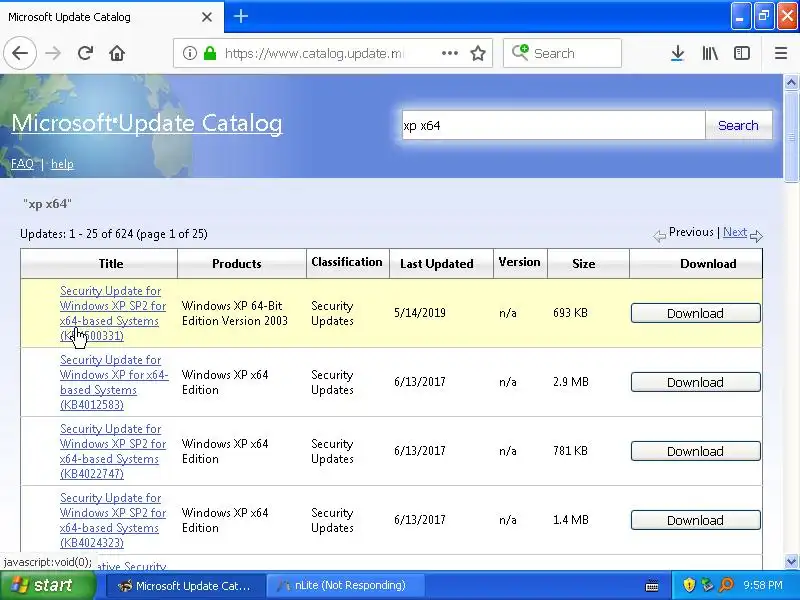Open the KB4012583 security update link
This screenshot has height=600, width=800.
[114, 382]
